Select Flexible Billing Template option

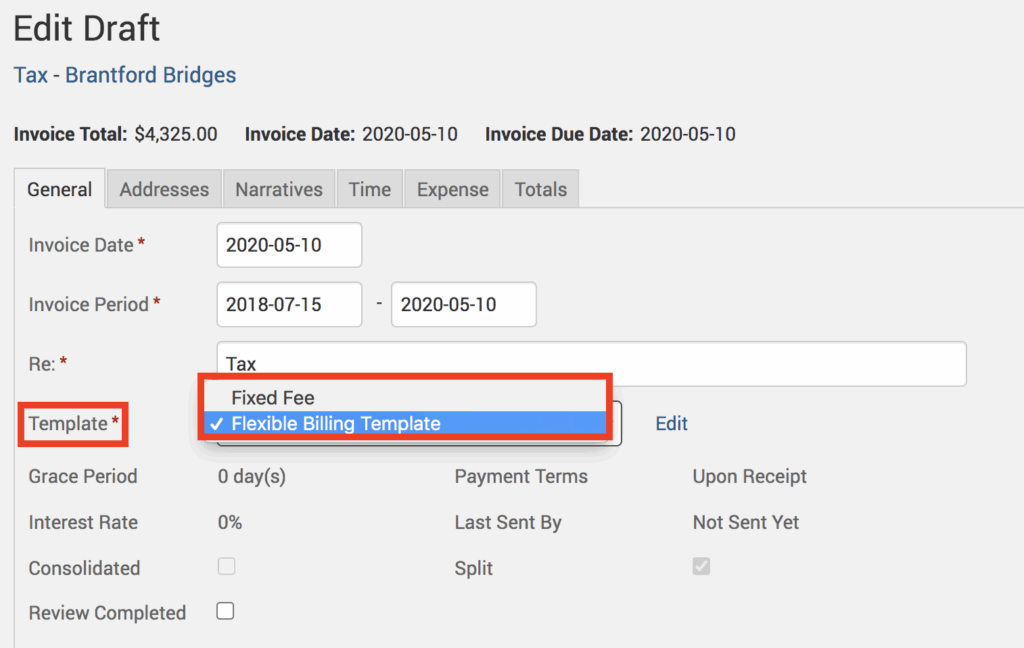click(336, 424)
